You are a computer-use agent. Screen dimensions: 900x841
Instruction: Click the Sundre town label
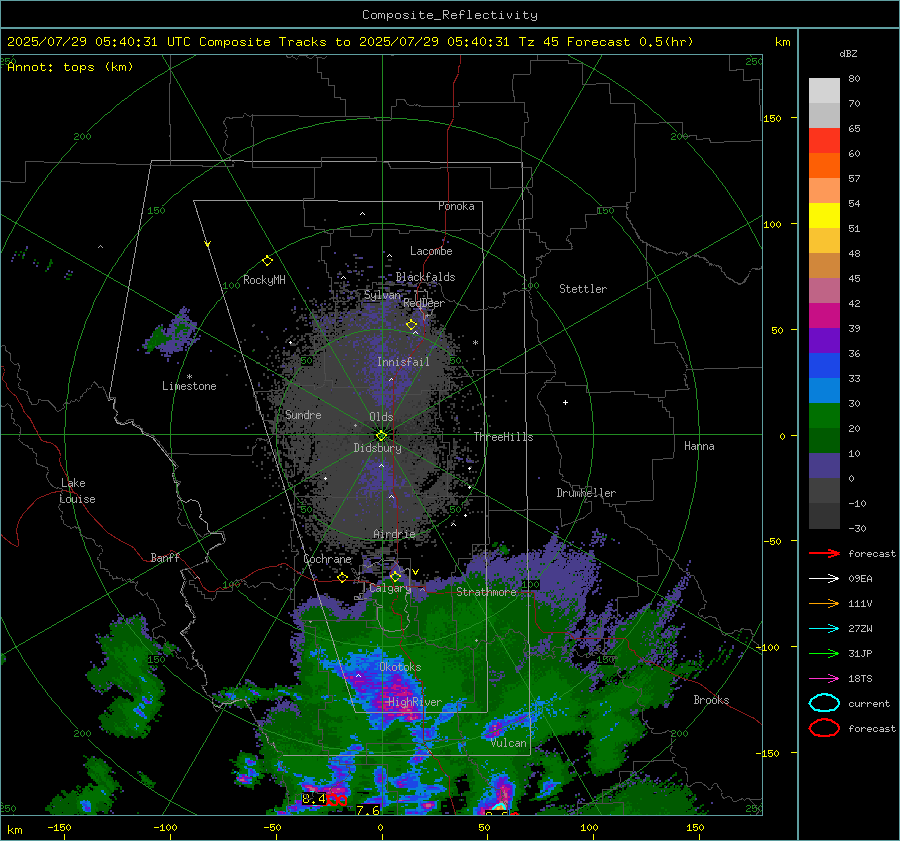click(x=303, y=415)
